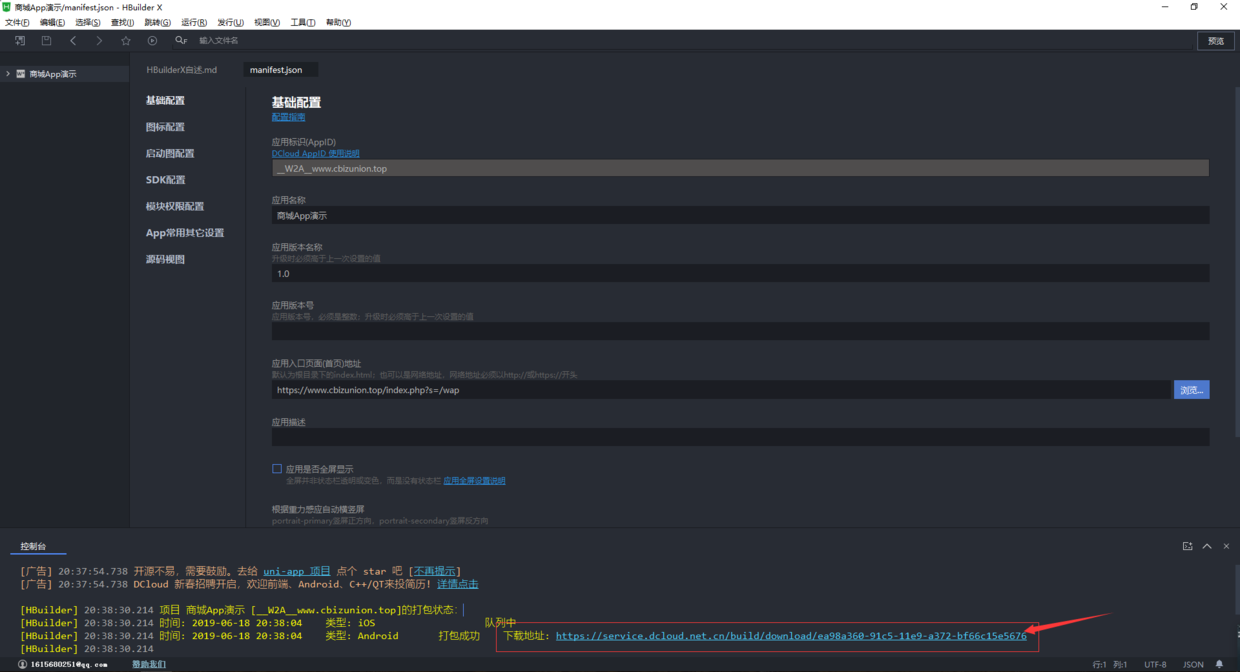Open the 运行(R) menu
The image size is (1240, 672).
[x=194, y=22]
